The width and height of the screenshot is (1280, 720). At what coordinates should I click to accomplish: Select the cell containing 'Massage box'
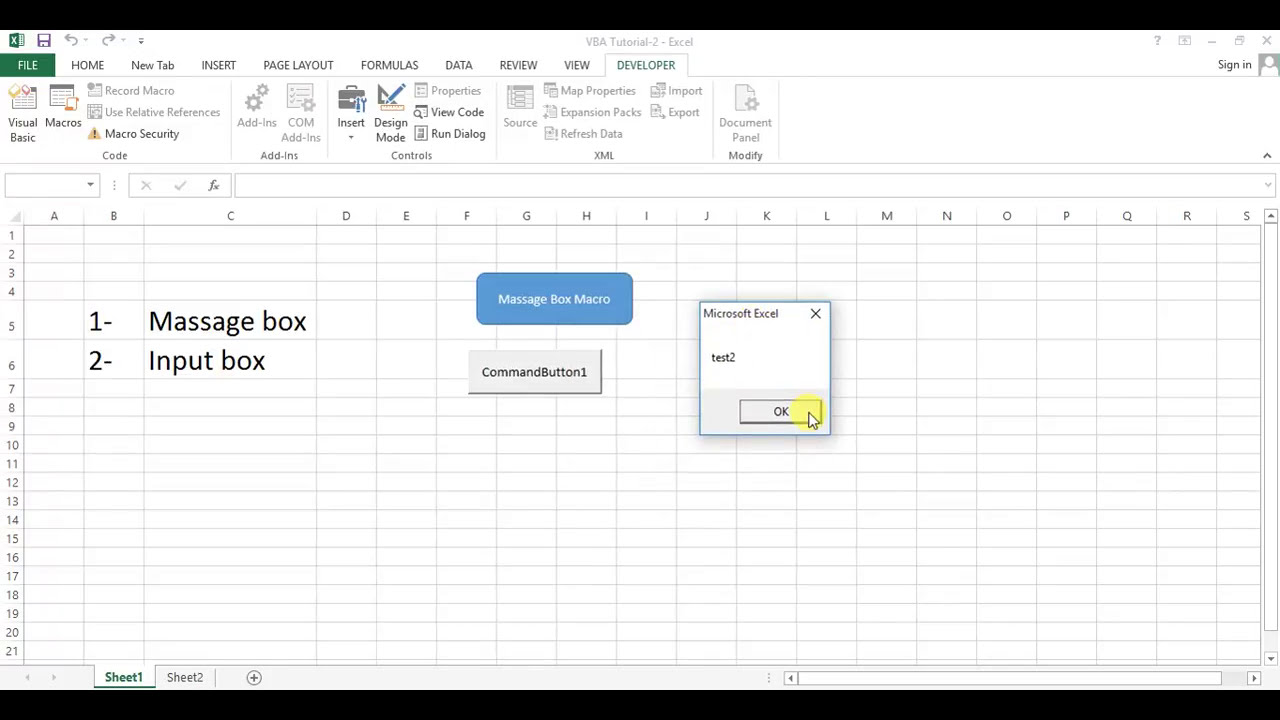point(230,321)
